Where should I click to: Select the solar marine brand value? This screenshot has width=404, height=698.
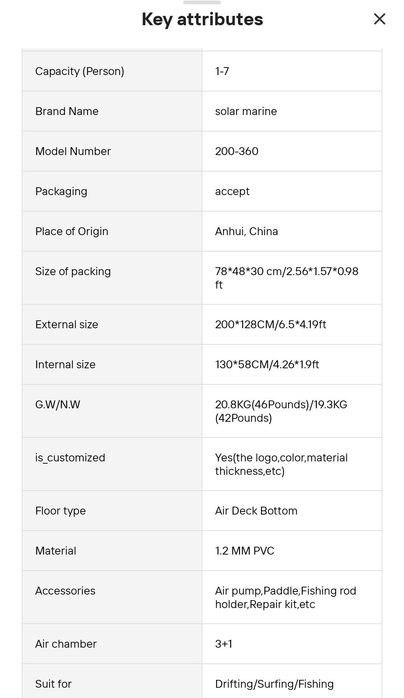(x=246, y=111)
